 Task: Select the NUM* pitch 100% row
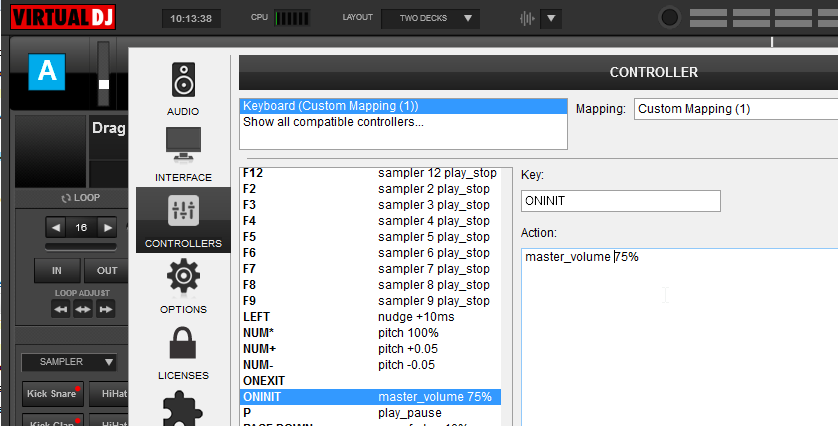tap(370, 333)
